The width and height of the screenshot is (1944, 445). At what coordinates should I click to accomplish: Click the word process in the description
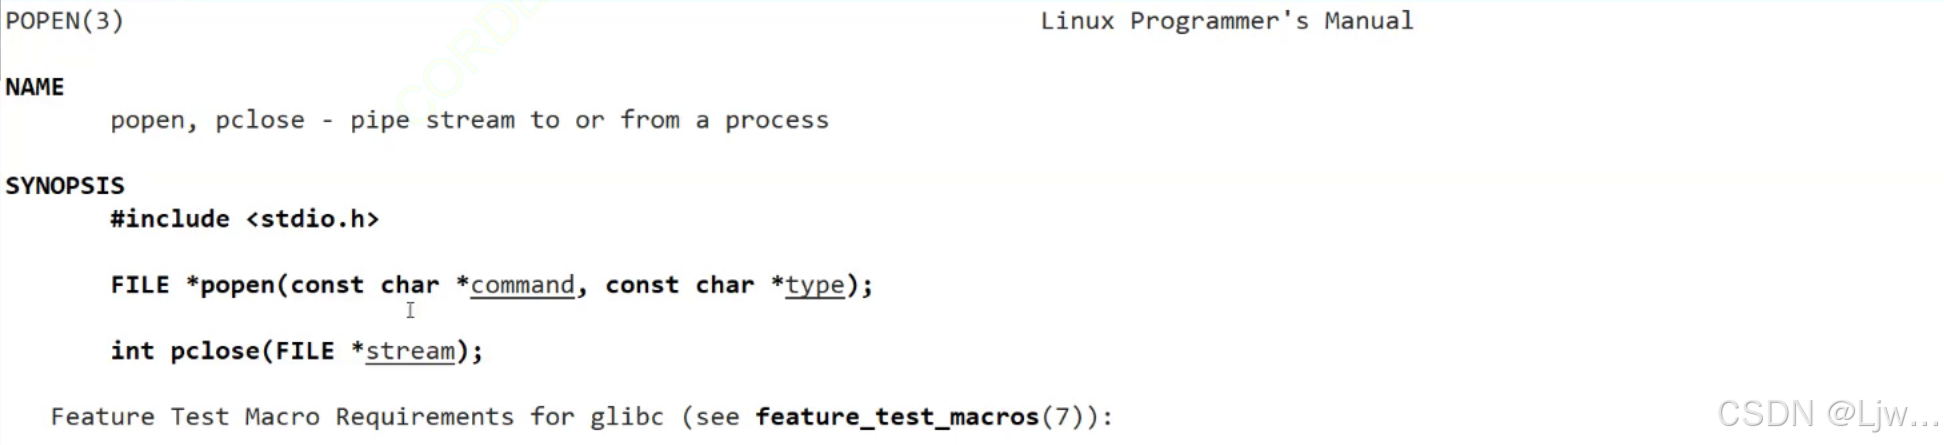point(777,121)
